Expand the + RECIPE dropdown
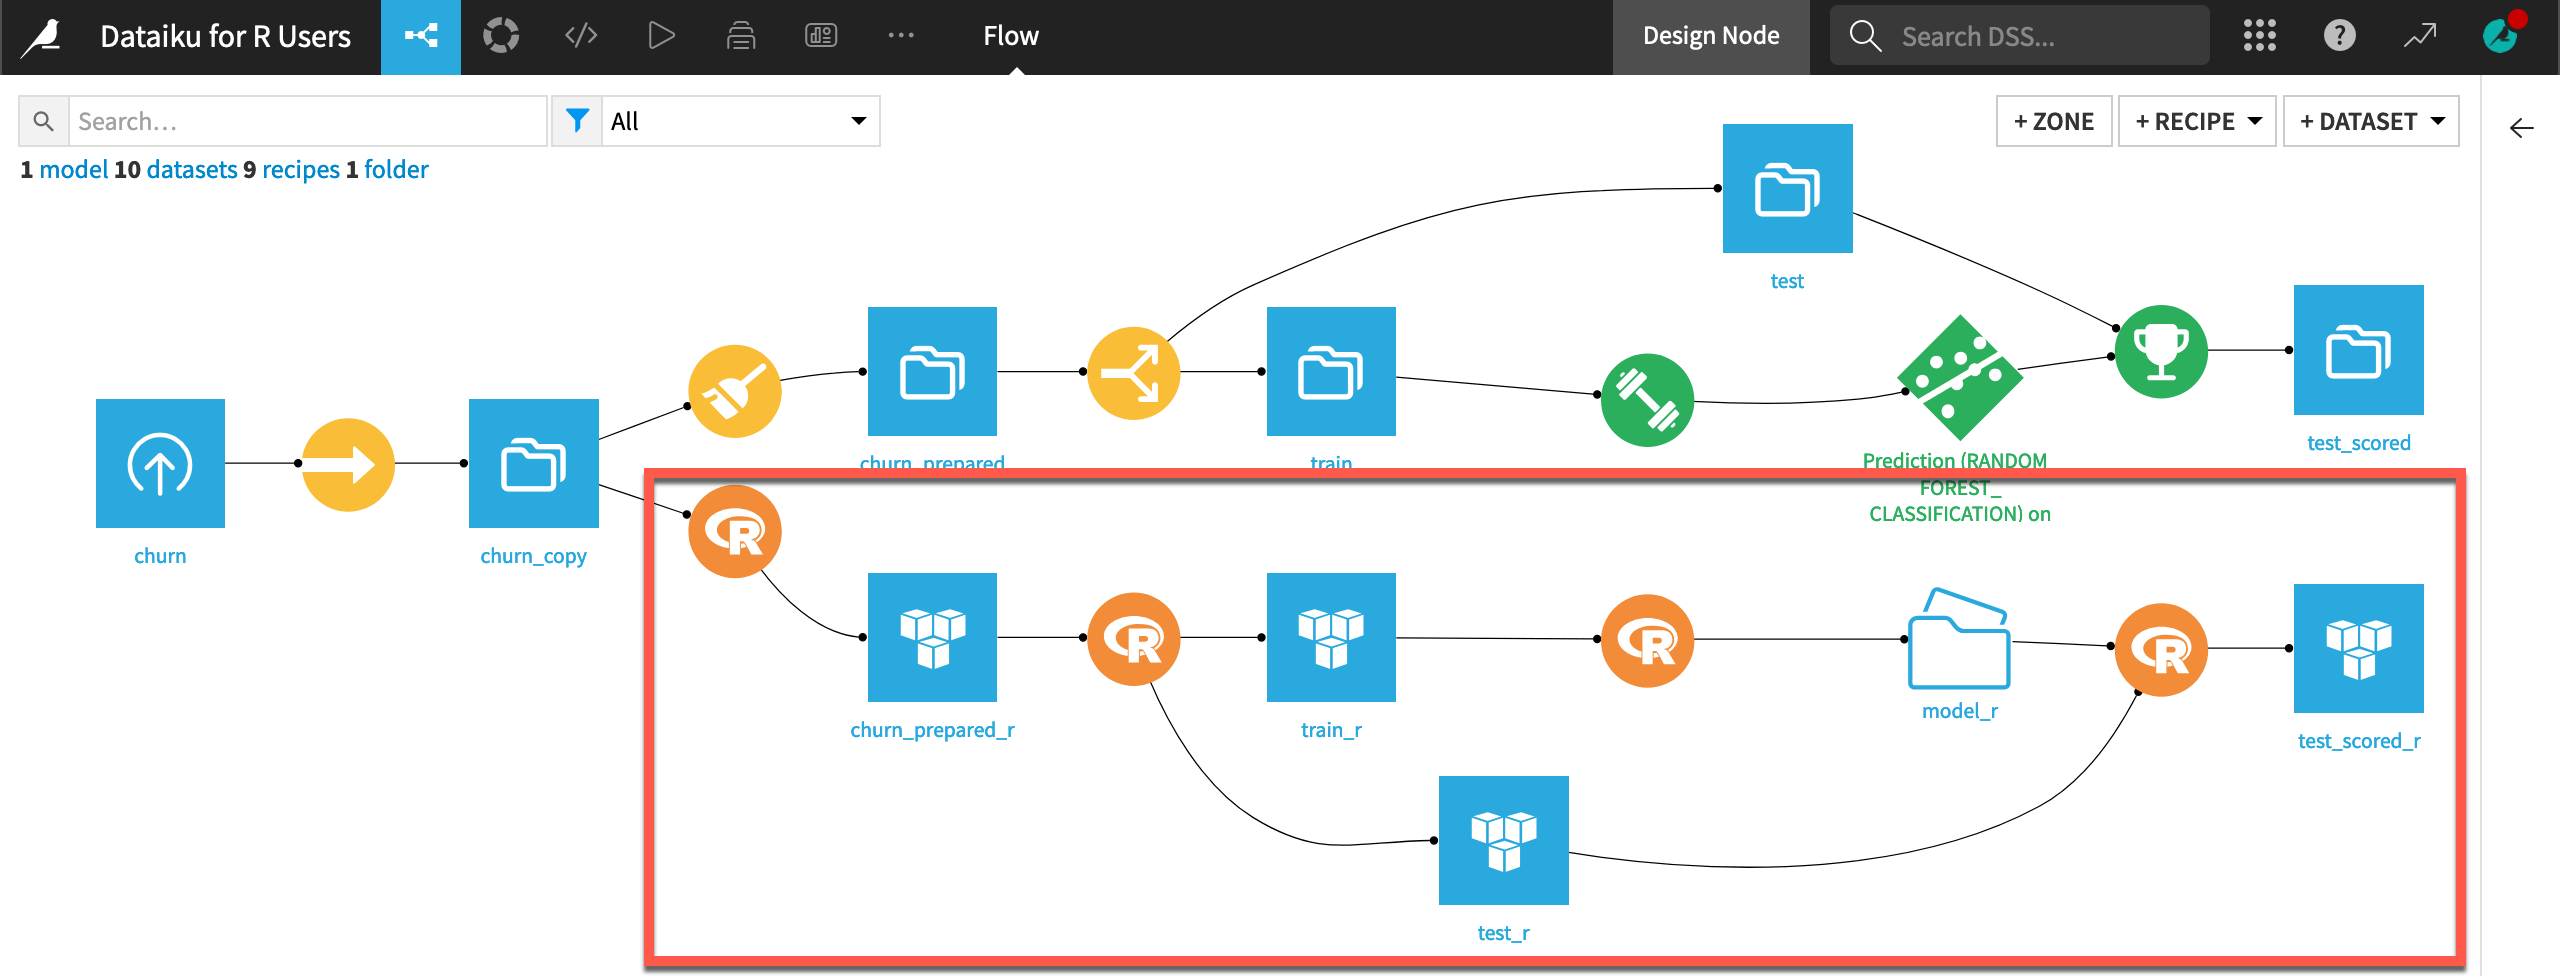 (2196, 120)
